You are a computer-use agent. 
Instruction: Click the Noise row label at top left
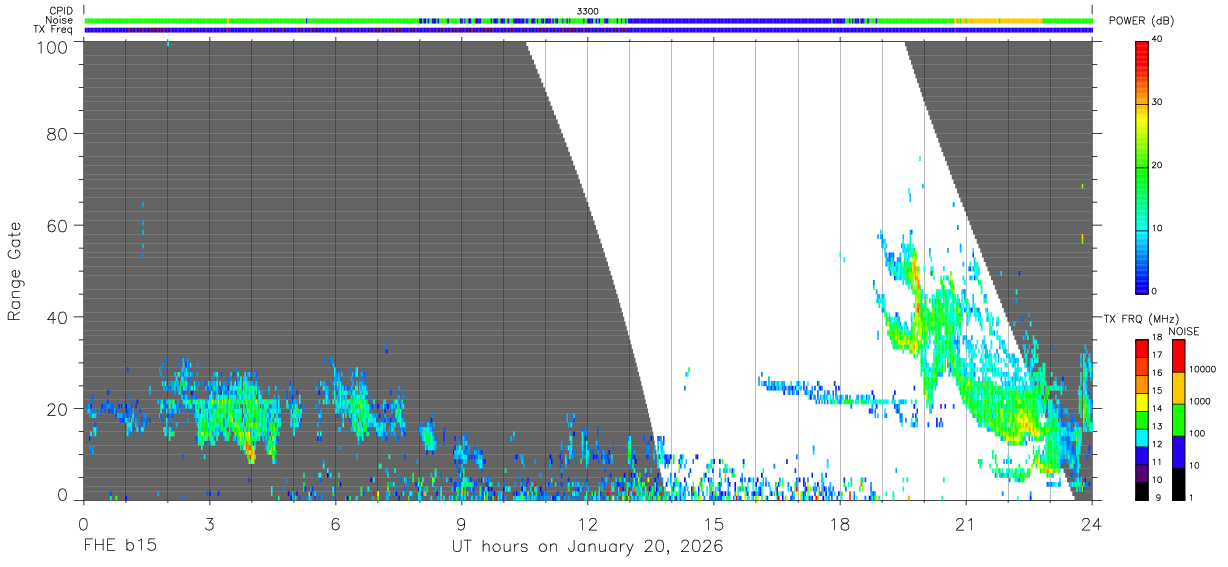point(60,20)
